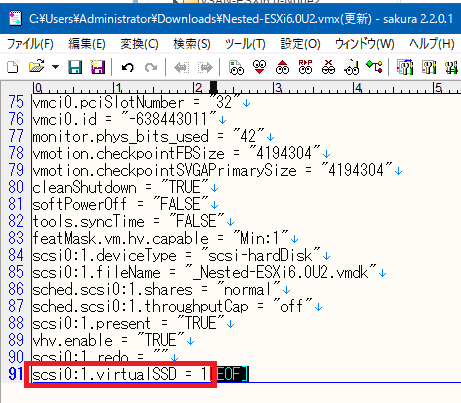461x403 pixels.
Task: Open the search binoculars icon
Action: [236, 67]
